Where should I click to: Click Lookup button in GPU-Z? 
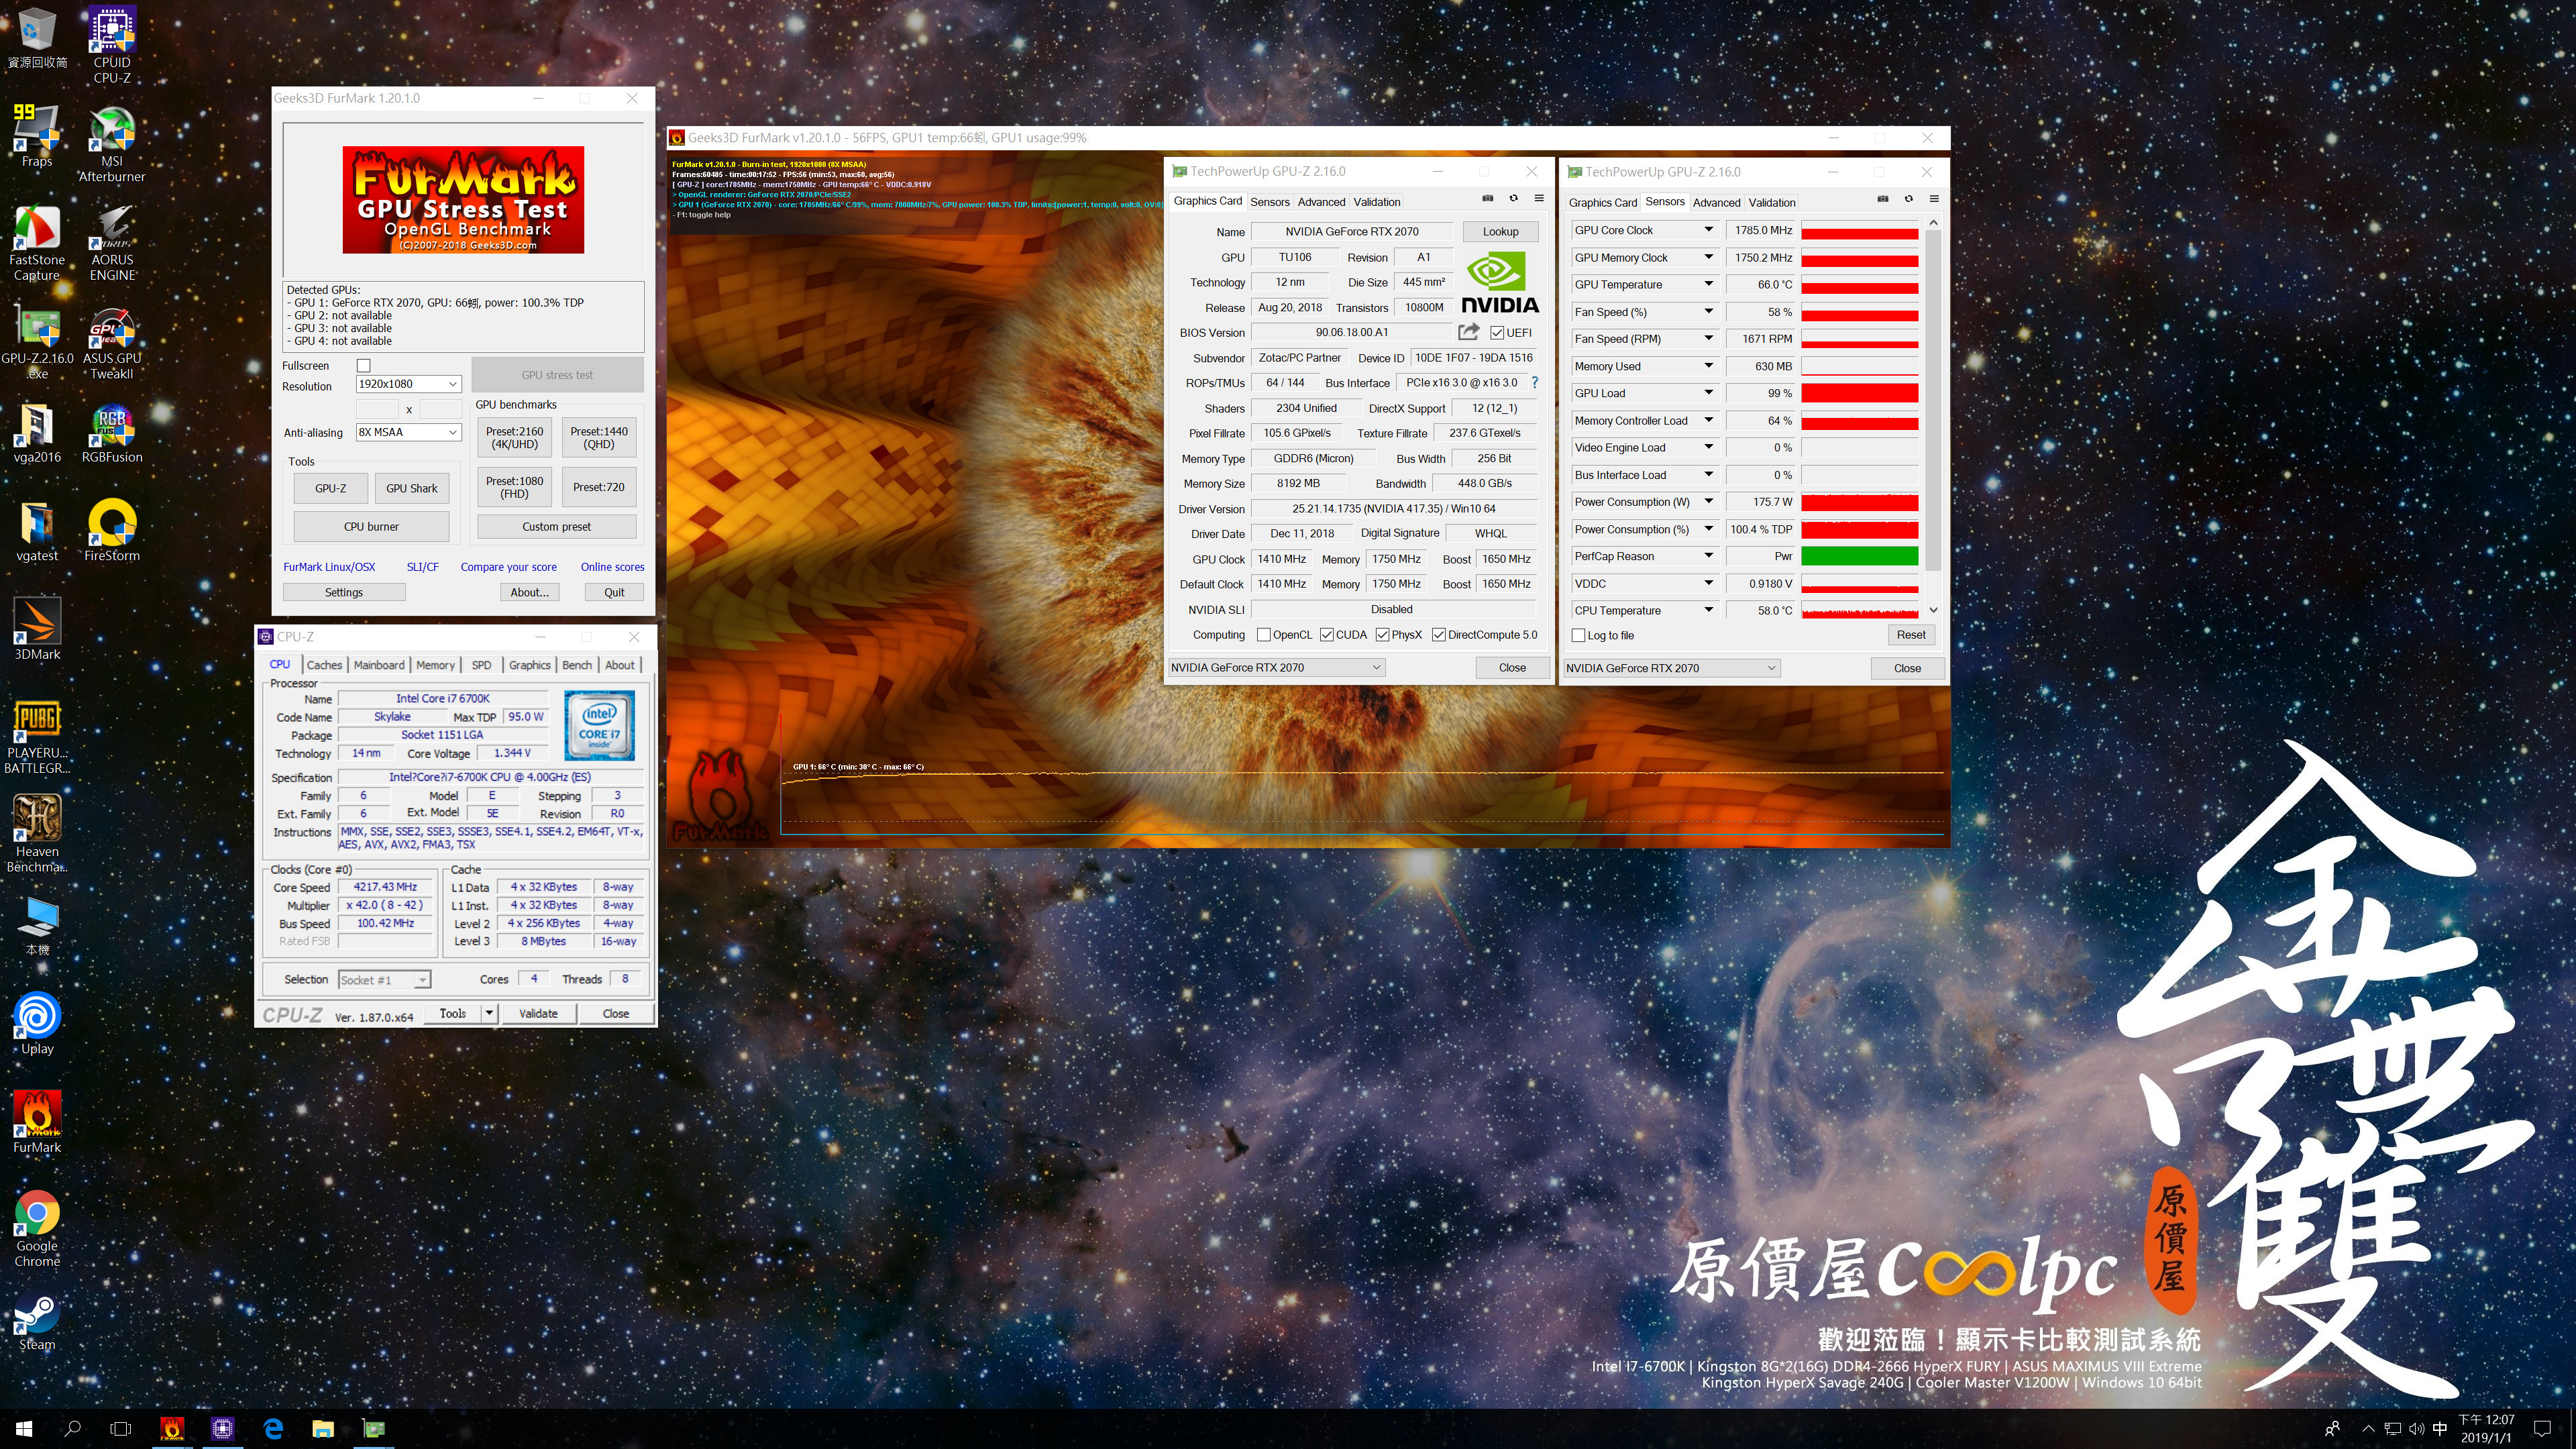tap(1500, 231)
